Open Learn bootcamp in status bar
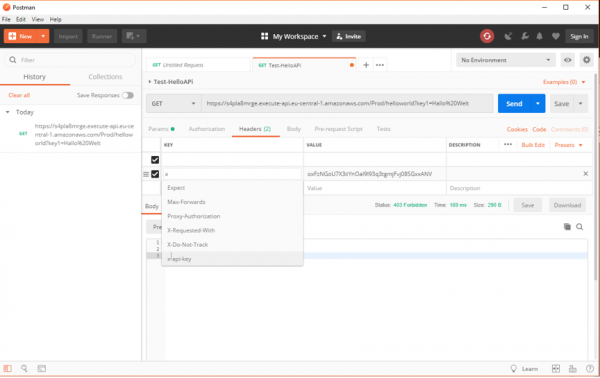This screenshot has width=600, height=378. [x=525, y=369]
